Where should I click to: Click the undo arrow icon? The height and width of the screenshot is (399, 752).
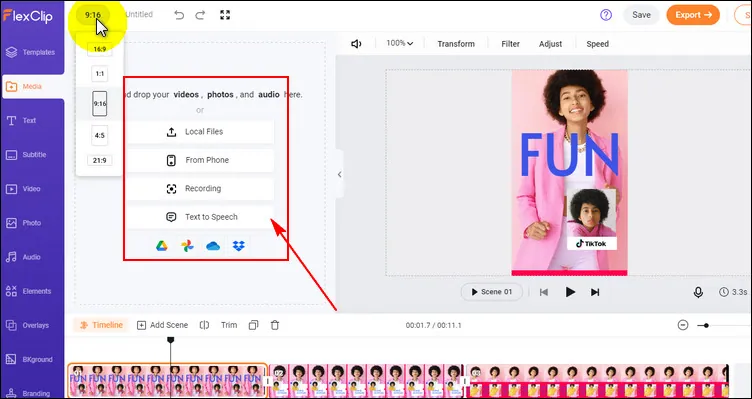coord(179,15)
